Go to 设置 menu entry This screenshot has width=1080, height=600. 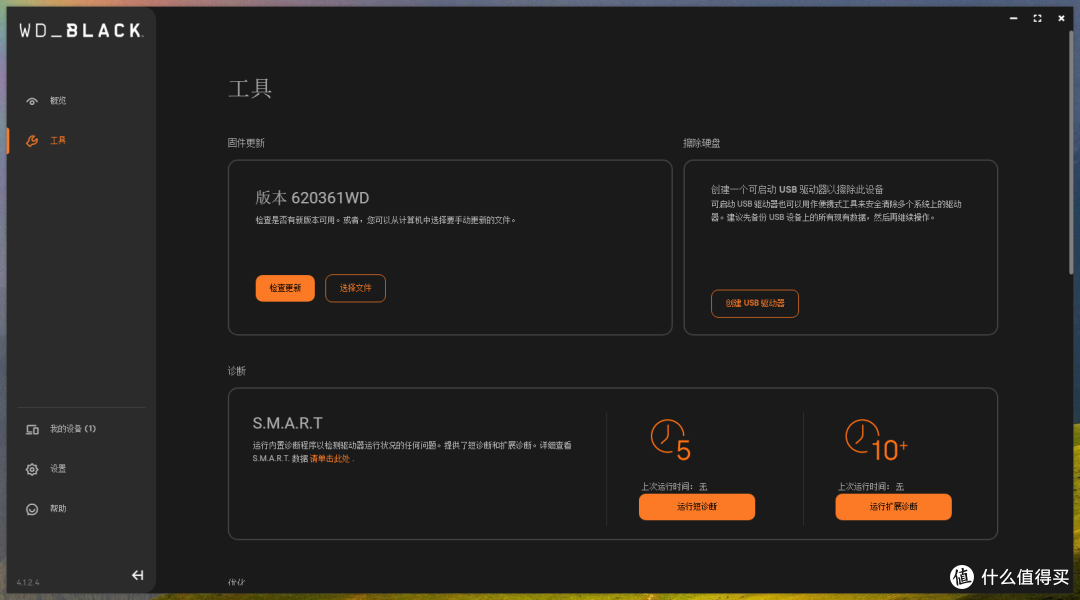click(x=58, y=468)
